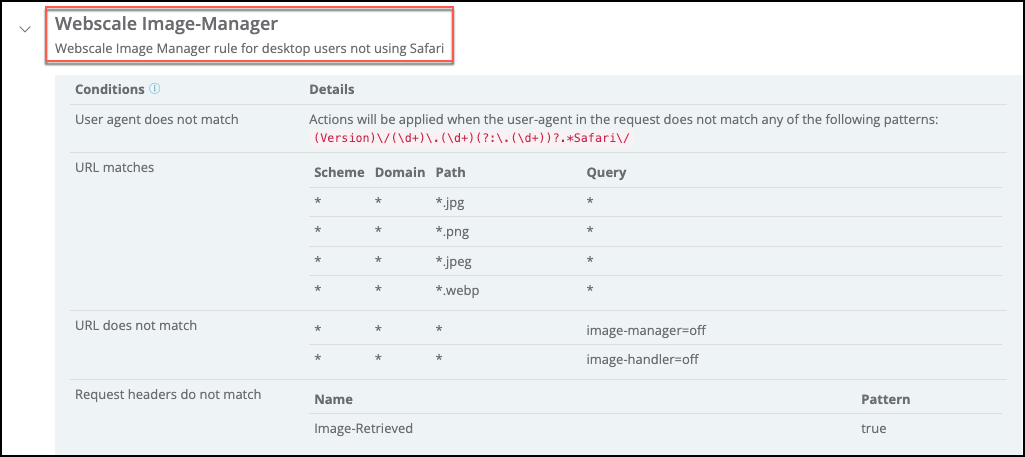Click 'Request headers do not match' condition

(x=168, y=395)
